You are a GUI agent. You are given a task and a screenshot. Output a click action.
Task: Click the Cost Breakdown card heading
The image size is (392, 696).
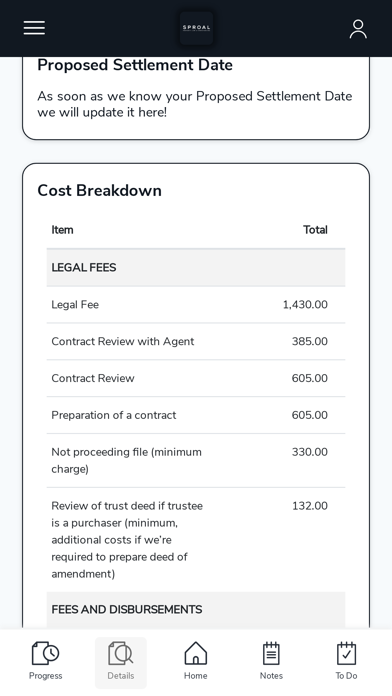pyautogui.click(x=99, y=190)
